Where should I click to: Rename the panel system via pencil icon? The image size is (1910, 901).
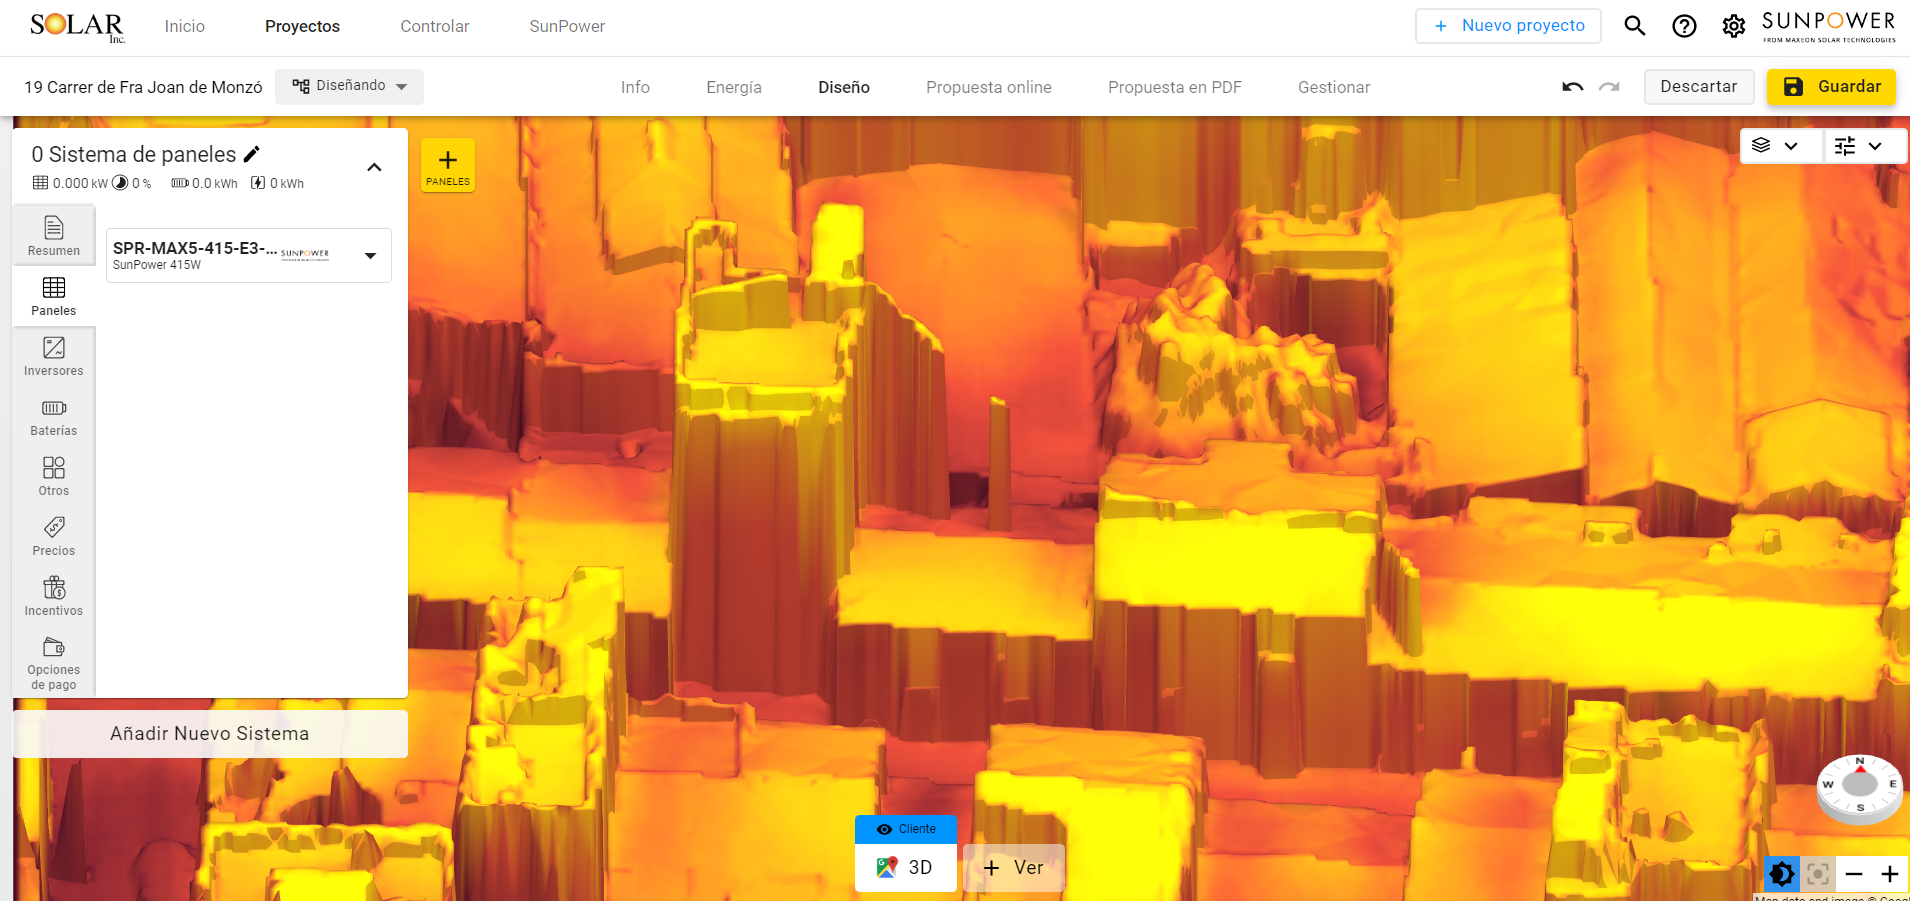click(252, 153)
